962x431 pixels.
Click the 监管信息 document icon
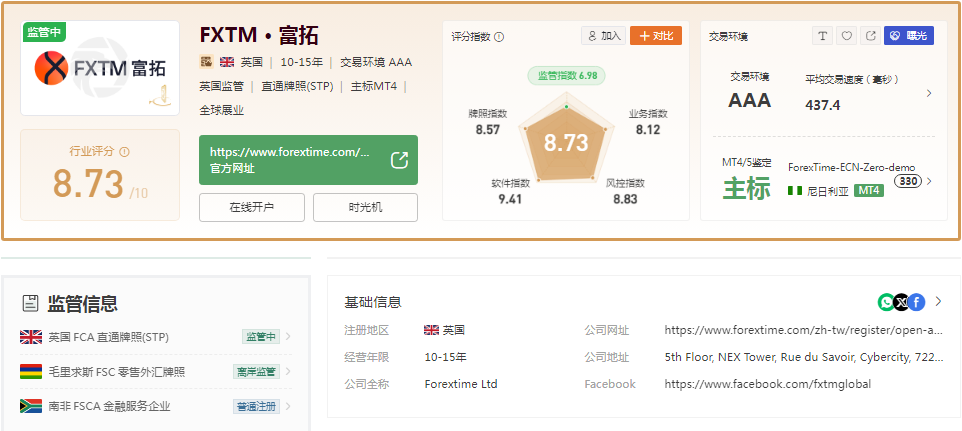[29, 303]
